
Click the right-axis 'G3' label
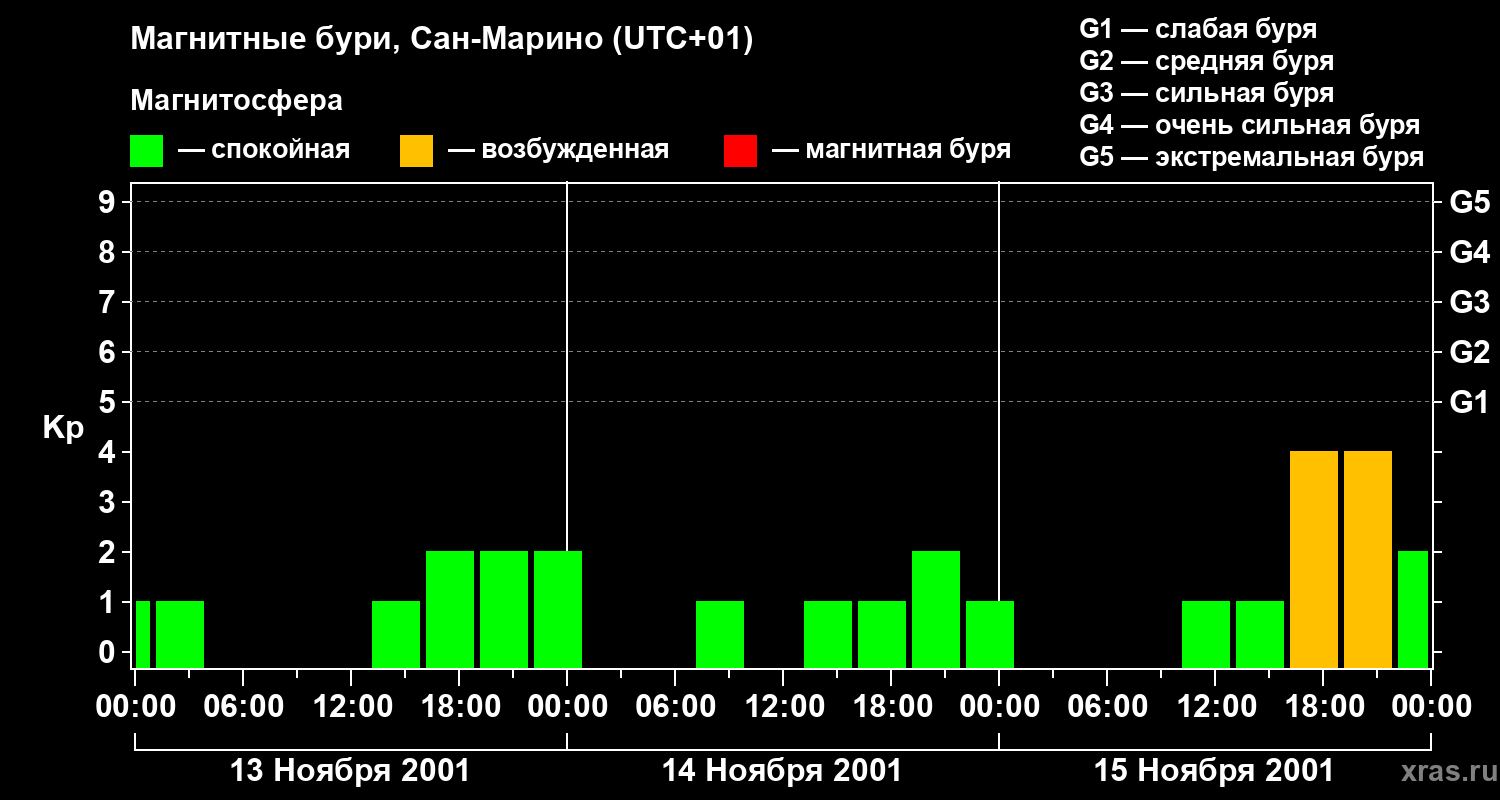point(1469,303)
